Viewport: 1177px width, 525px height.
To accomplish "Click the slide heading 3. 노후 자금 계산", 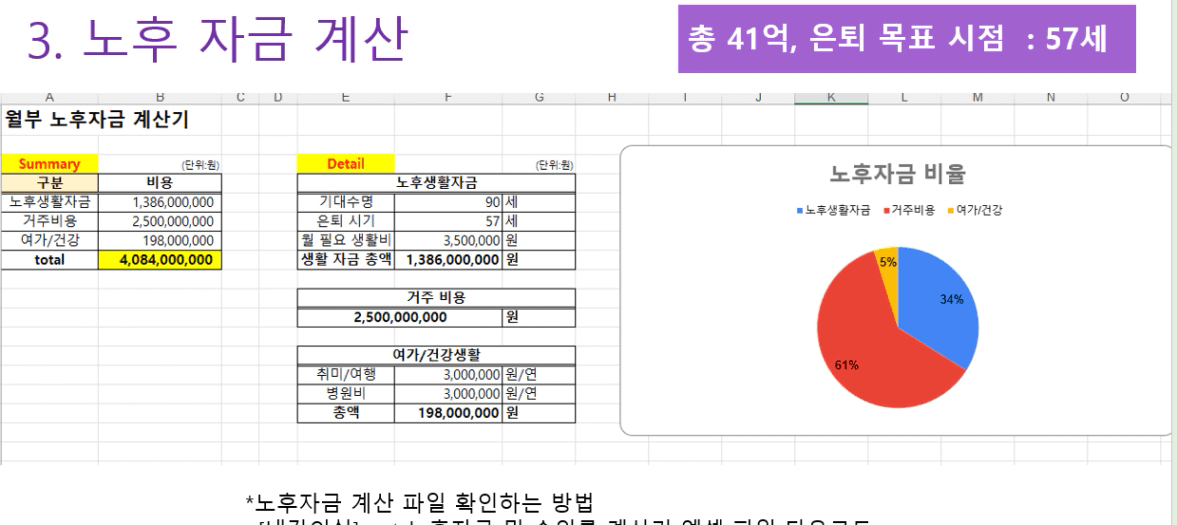I will coord(216,39).
